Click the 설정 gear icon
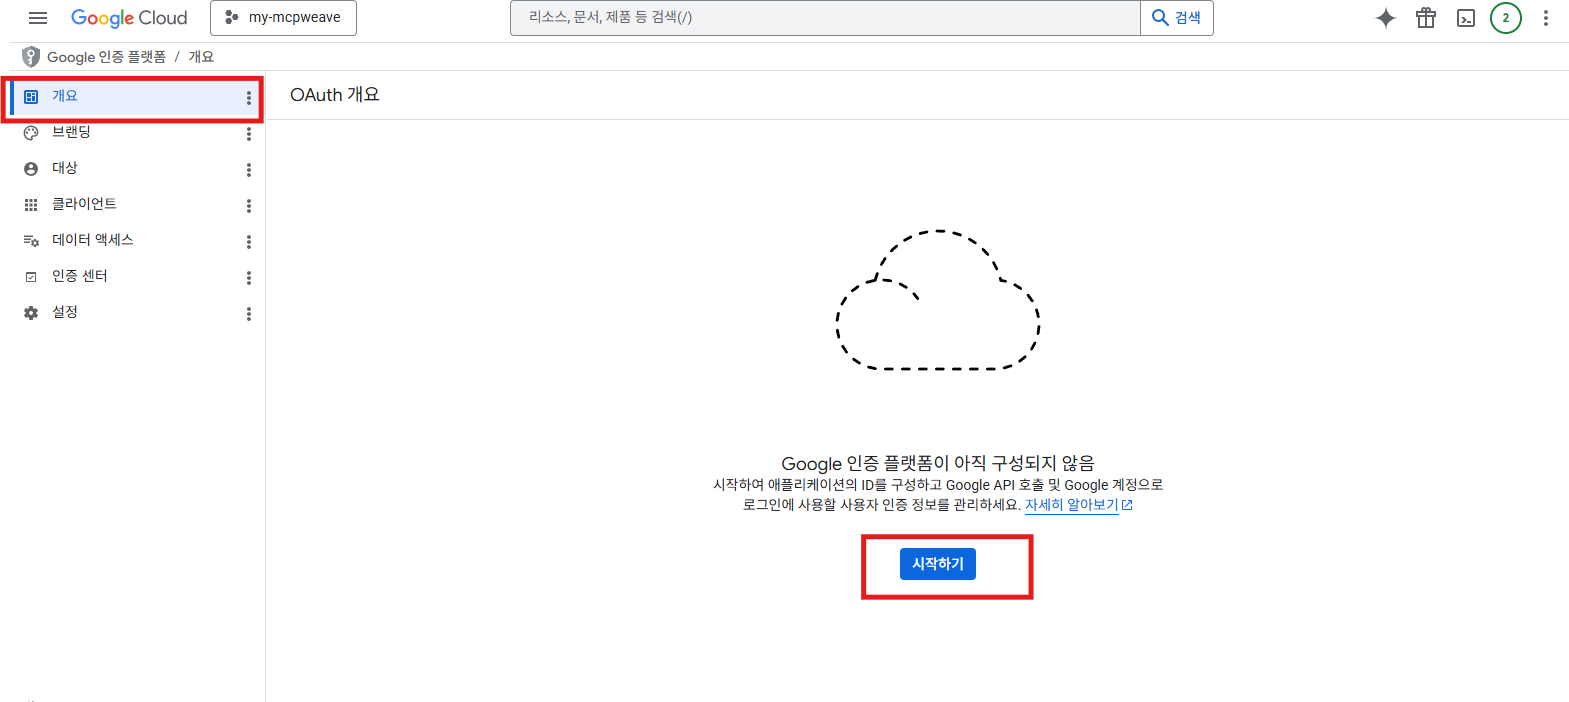This screenshot has width=1569, height=702. tap(31, 313)
